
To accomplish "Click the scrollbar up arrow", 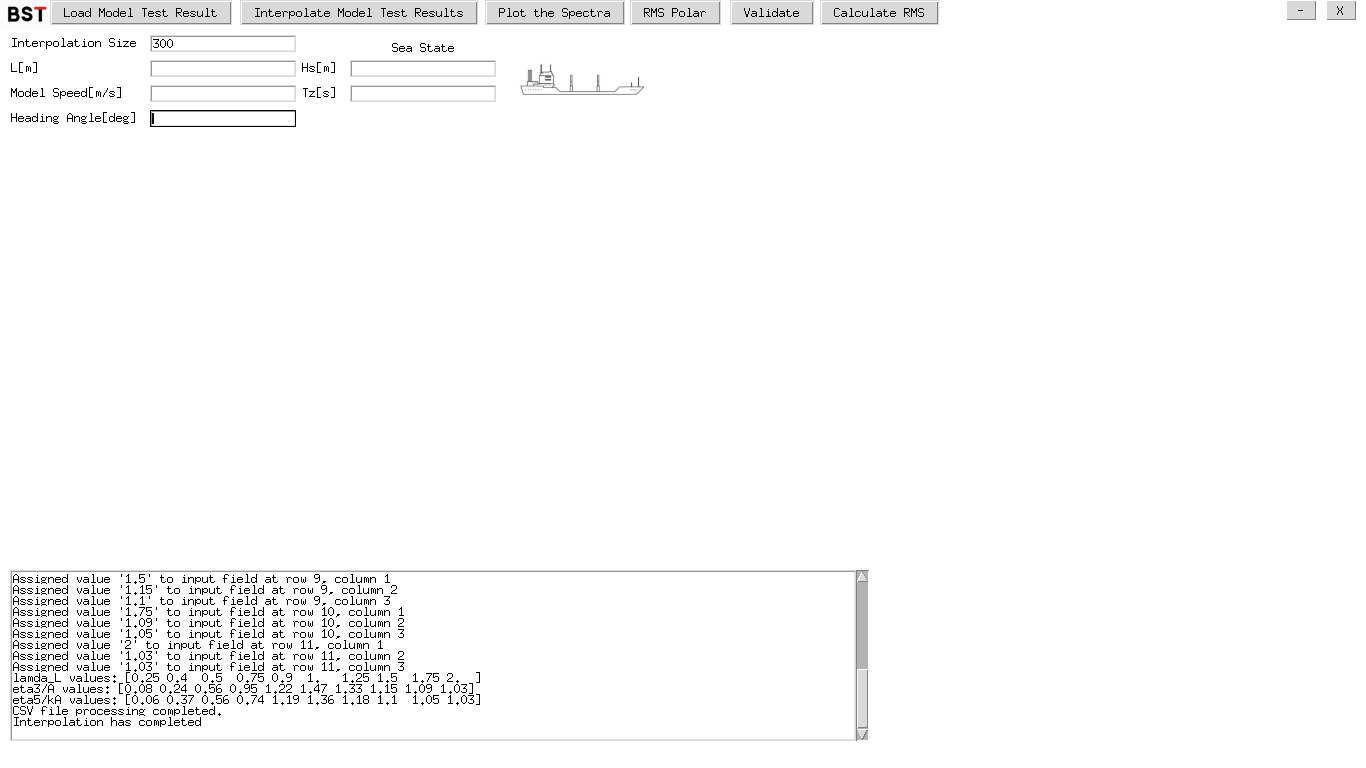I will coord(861,575).
